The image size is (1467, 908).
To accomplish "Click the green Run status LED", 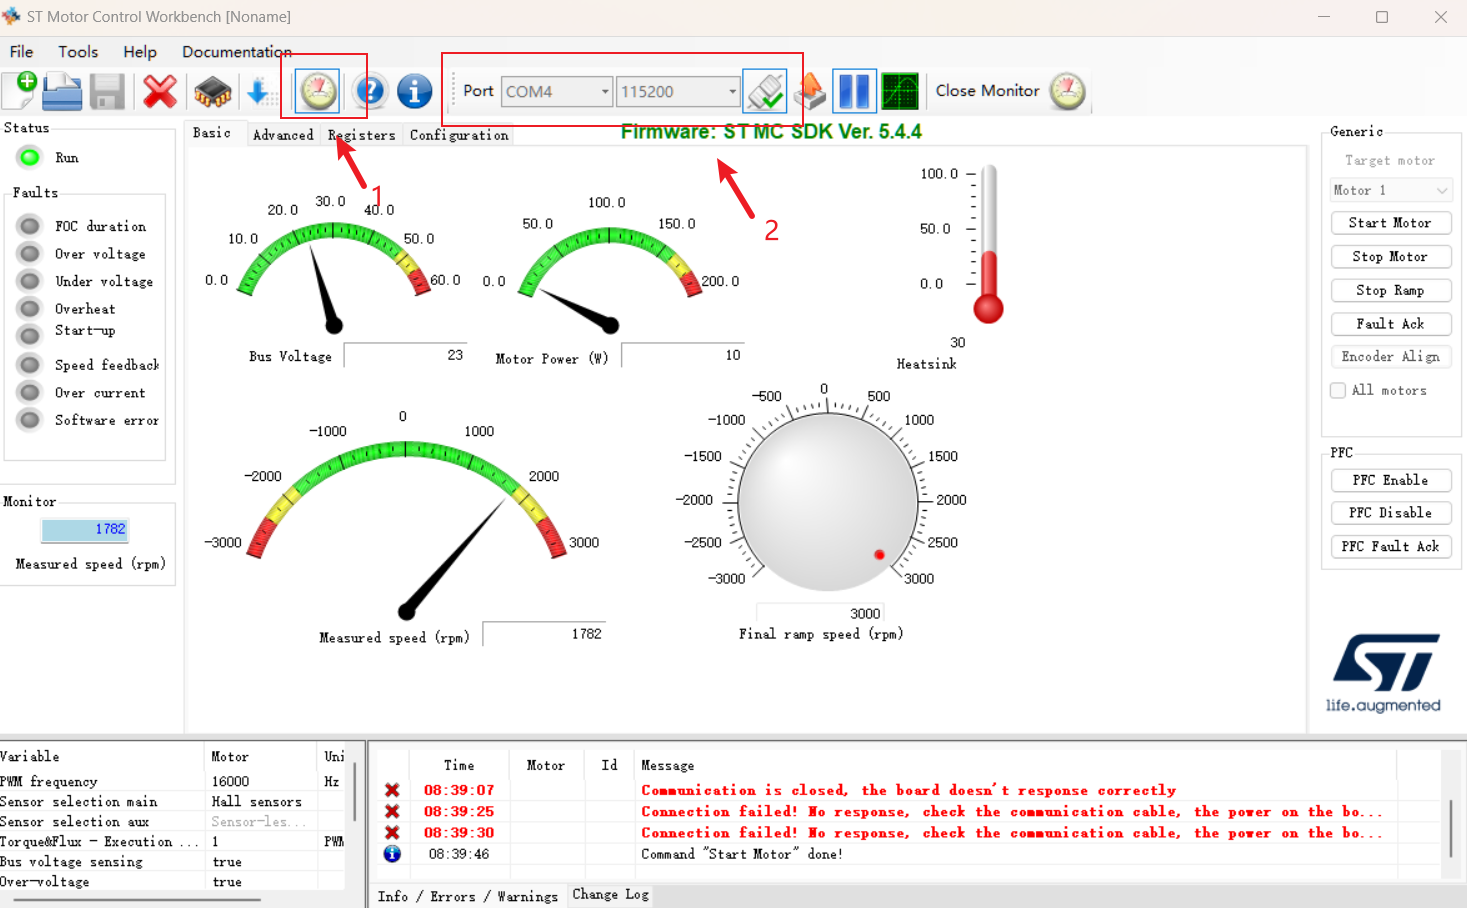I will 29,157.
